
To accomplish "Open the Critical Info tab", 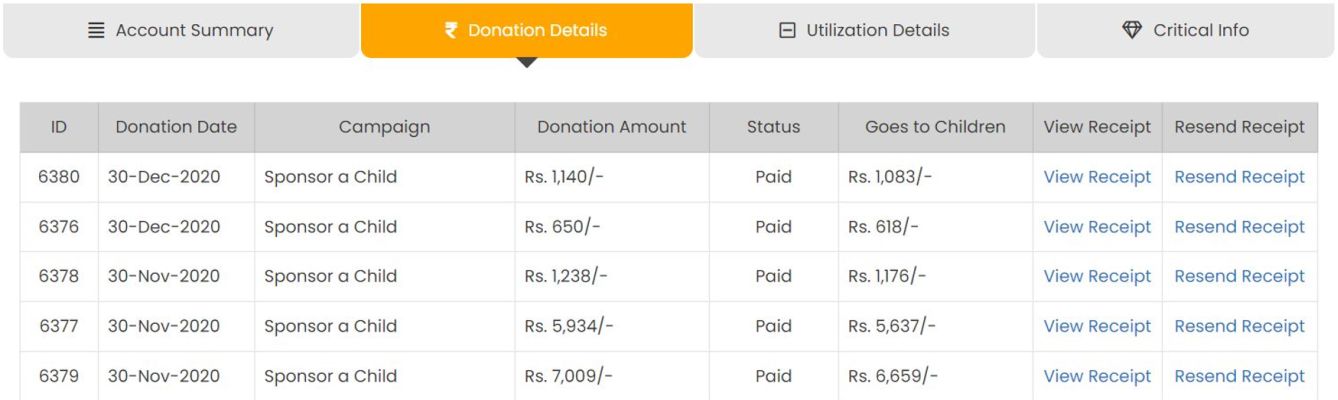I will pos(1186,30).
